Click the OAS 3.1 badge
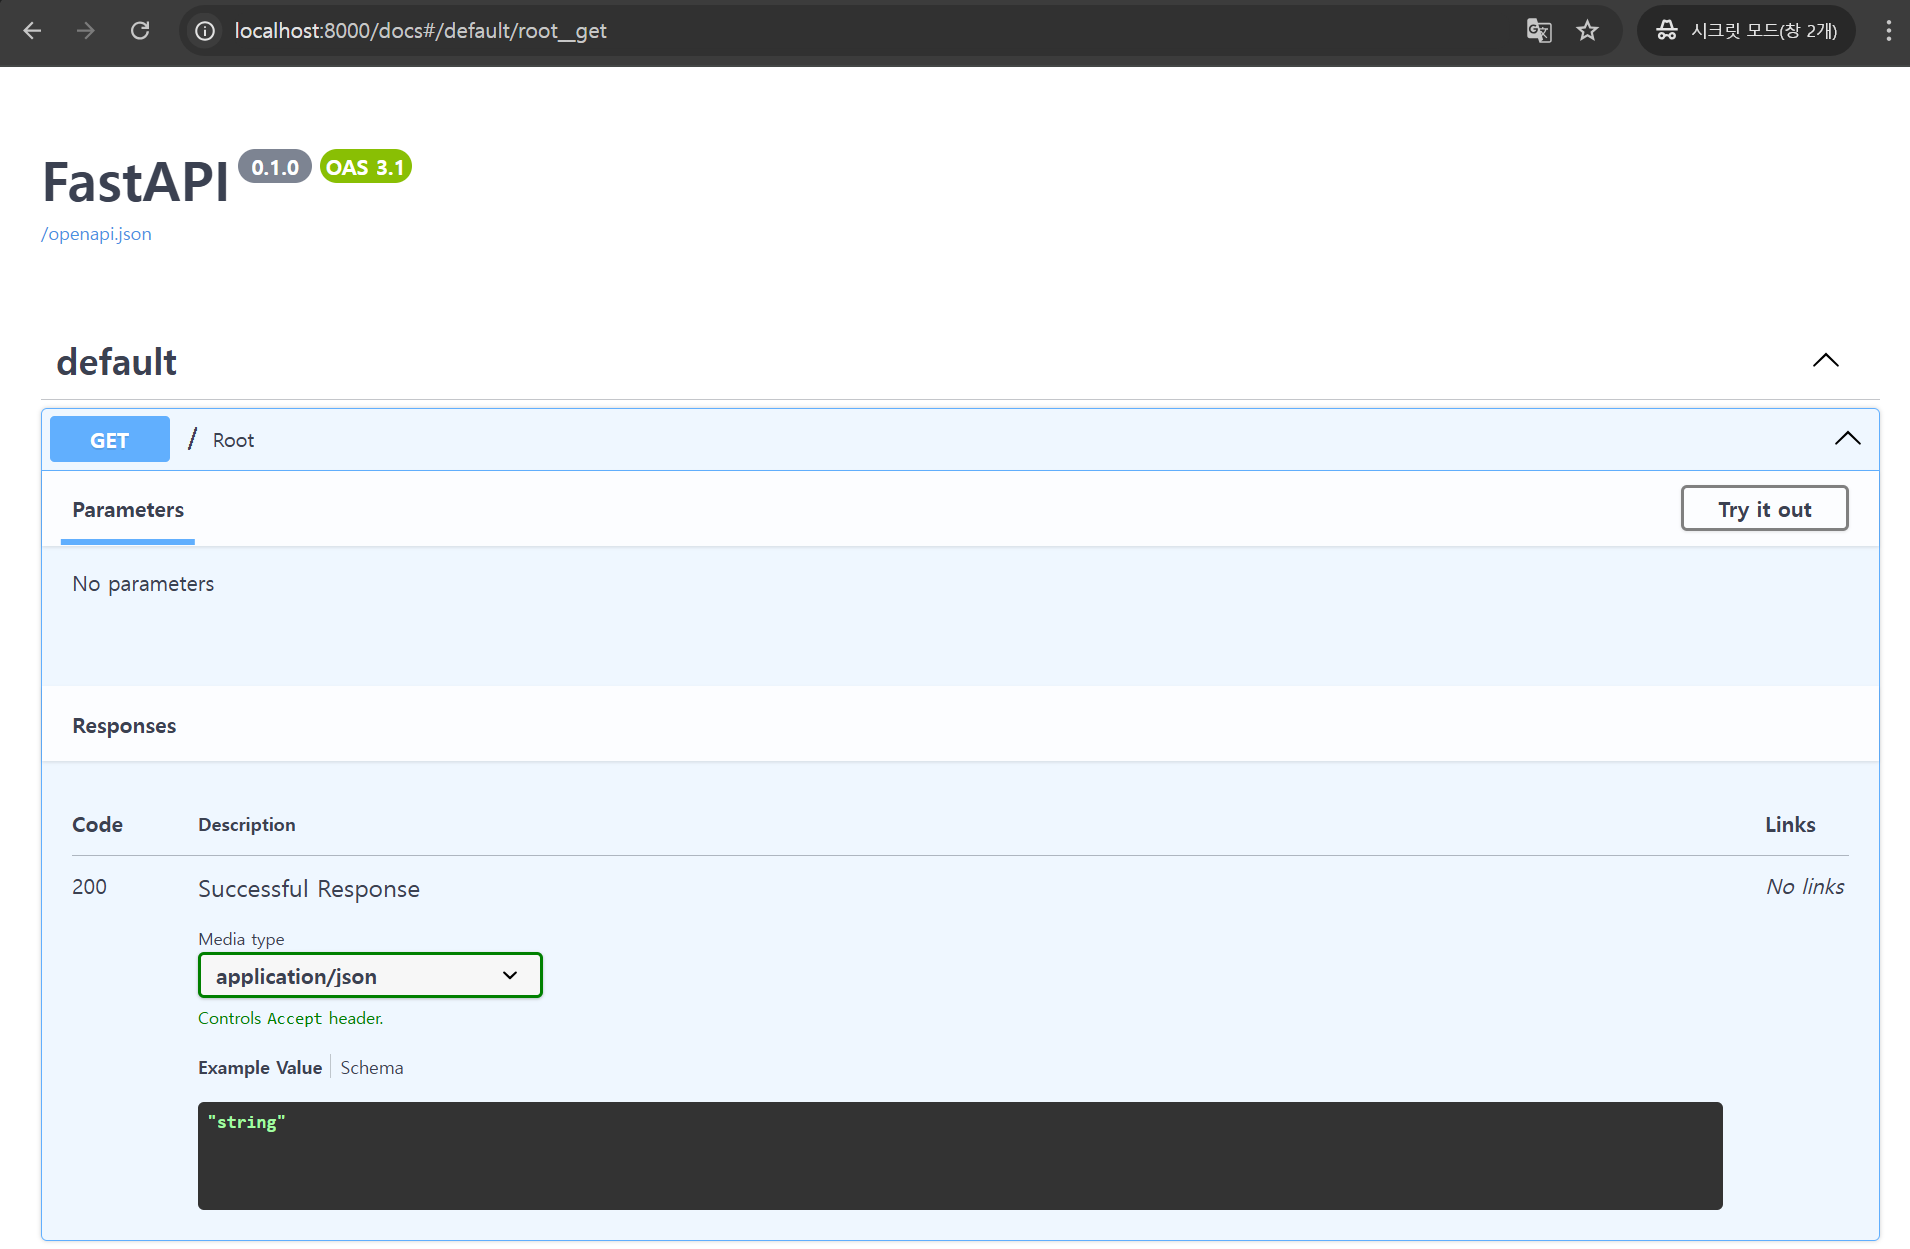Screen dimensions: 1910x1249 tap(366, 167)
